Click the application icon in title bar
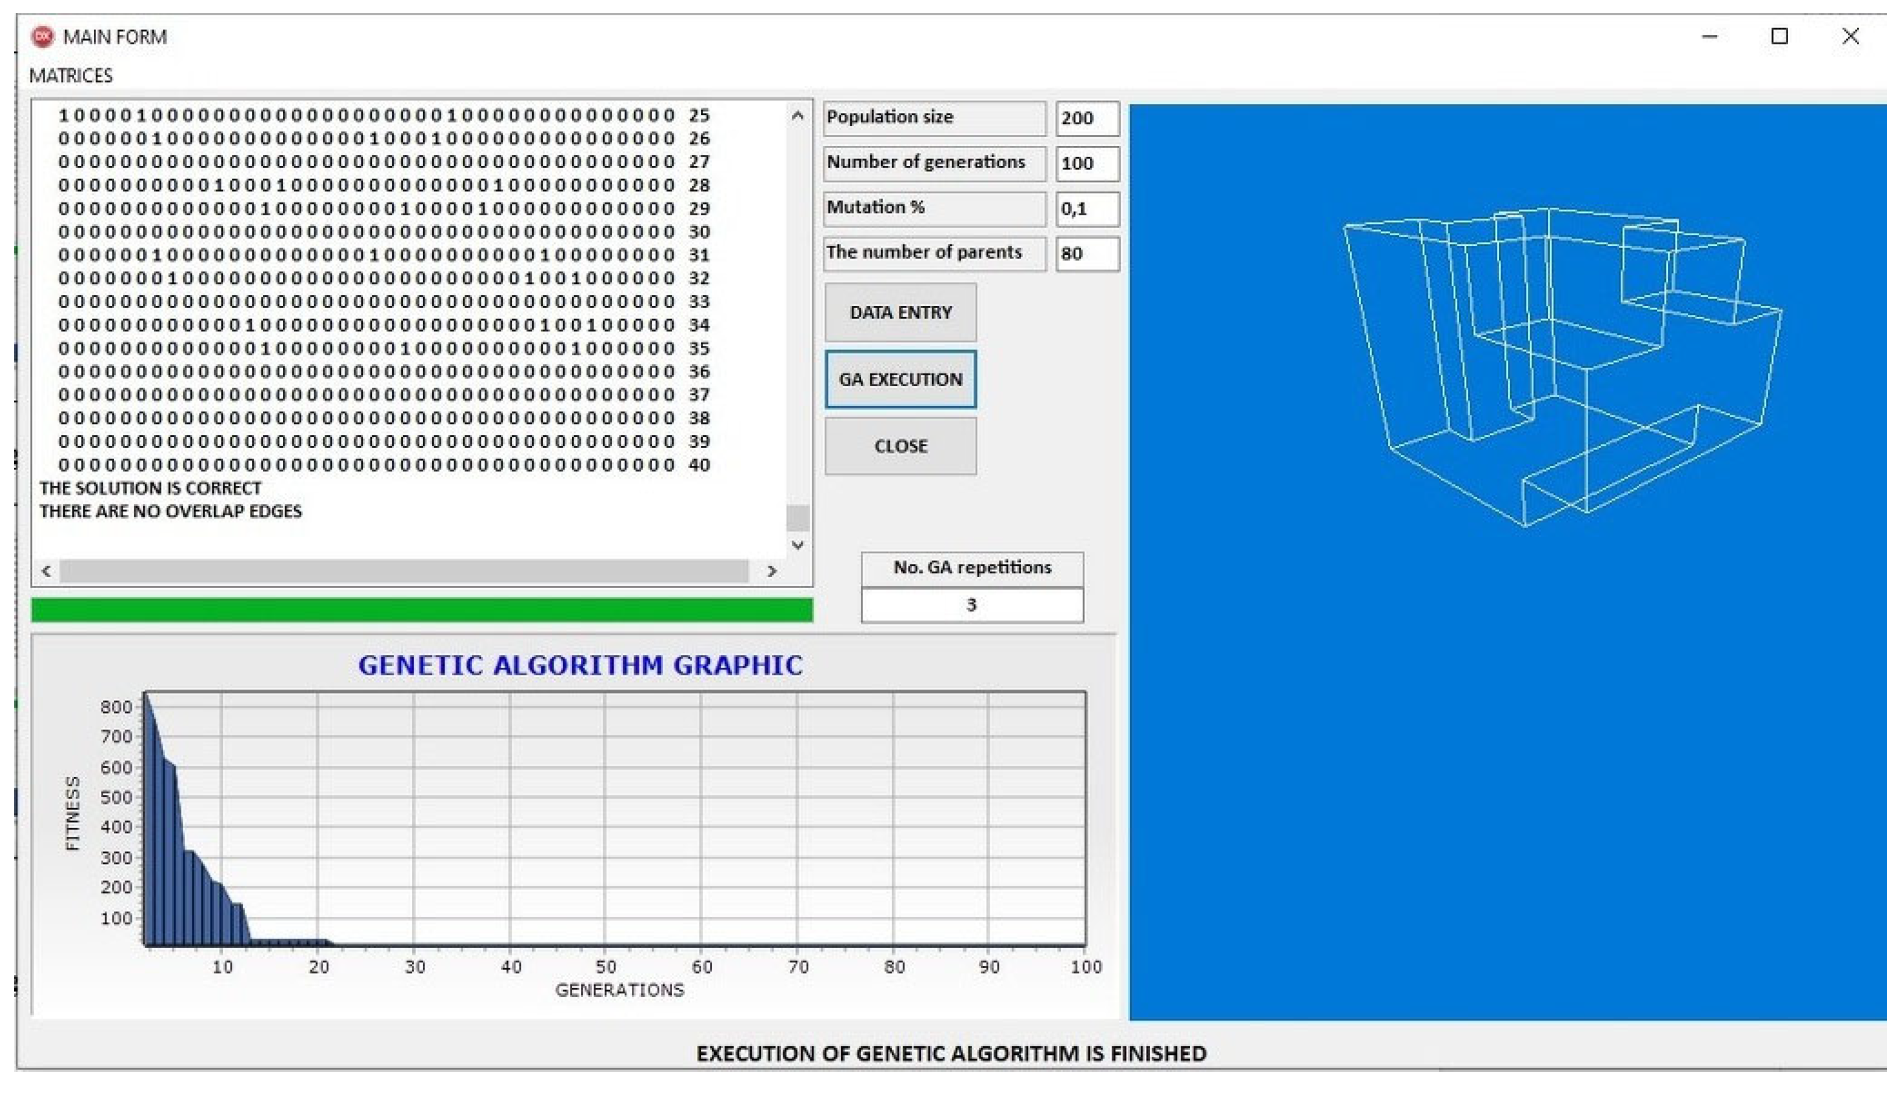The height and width of the screenshot is (1093, 1903). click(42, 37)
